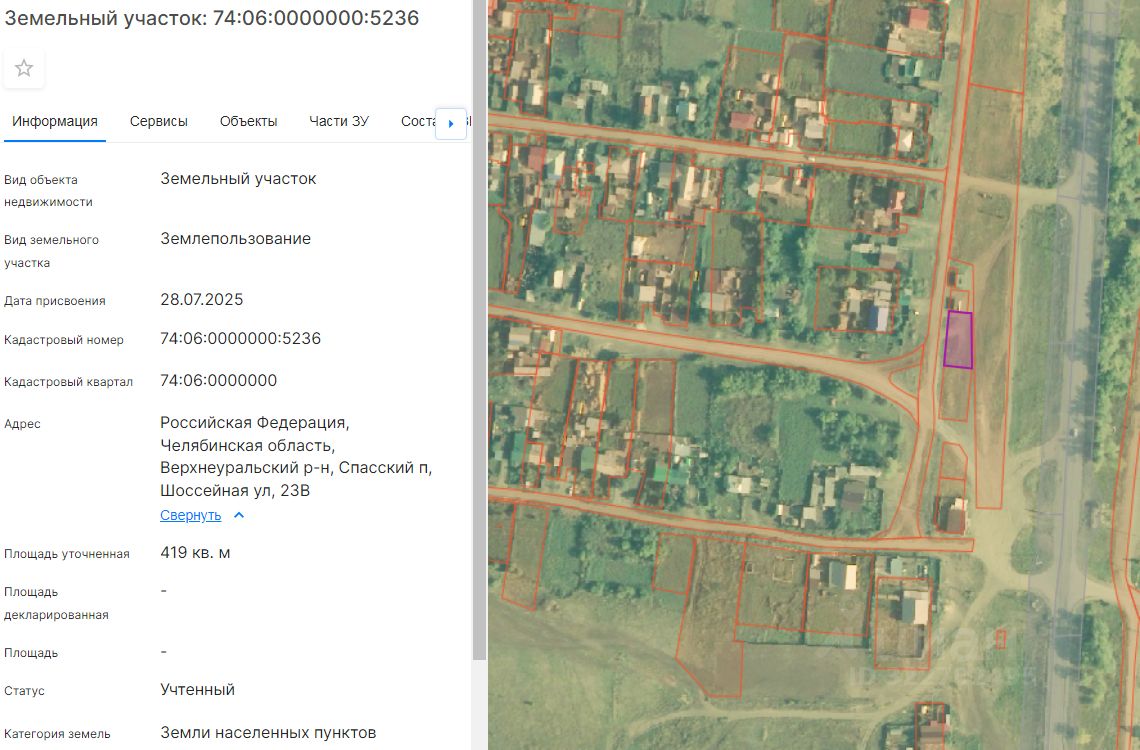The height and width of the screenshot is (750, 1140).
Task: Click the date value 28.07.2025
Action: pyautogui.click(x=202, y=300)
